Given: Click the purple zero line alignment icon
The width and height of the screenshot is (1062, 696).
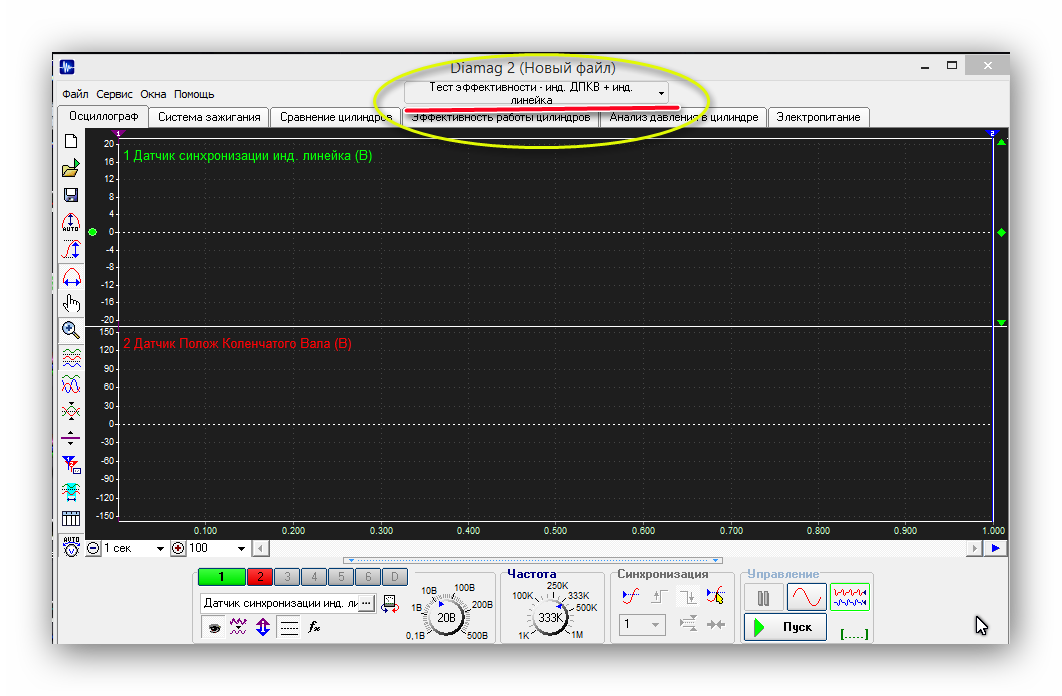Looking at the screenshot, I should point(70,437).
